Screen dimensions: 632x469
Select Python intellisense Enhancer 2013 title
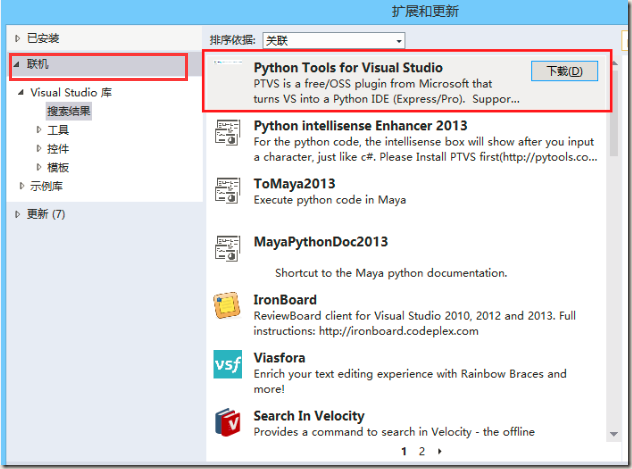click(360, 126)
